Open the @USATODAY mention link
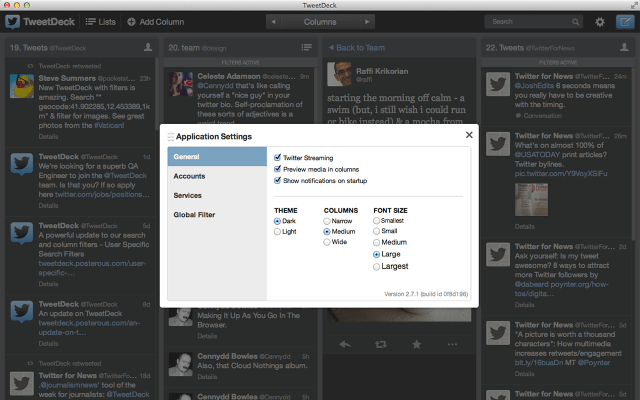Viewport: 640px width, 400px height. 537,155
